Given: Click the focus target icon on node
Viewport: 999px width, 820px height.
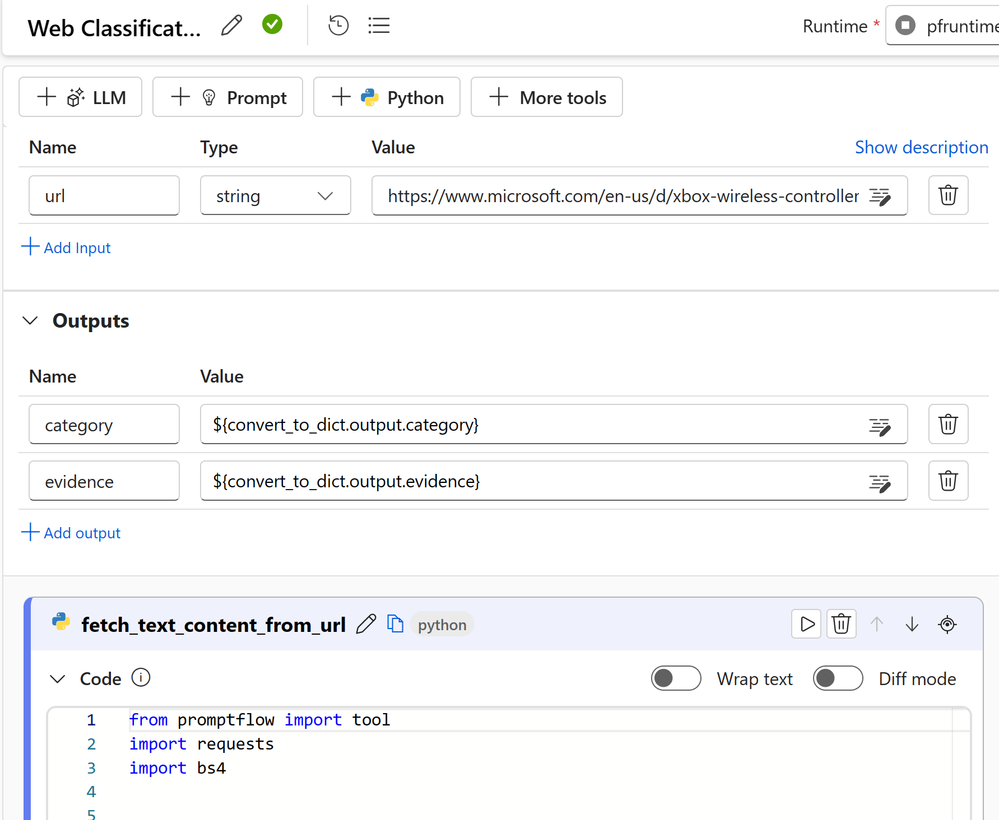Looking at the screenshot, I should pyautogui.click(x=948, y=625).
